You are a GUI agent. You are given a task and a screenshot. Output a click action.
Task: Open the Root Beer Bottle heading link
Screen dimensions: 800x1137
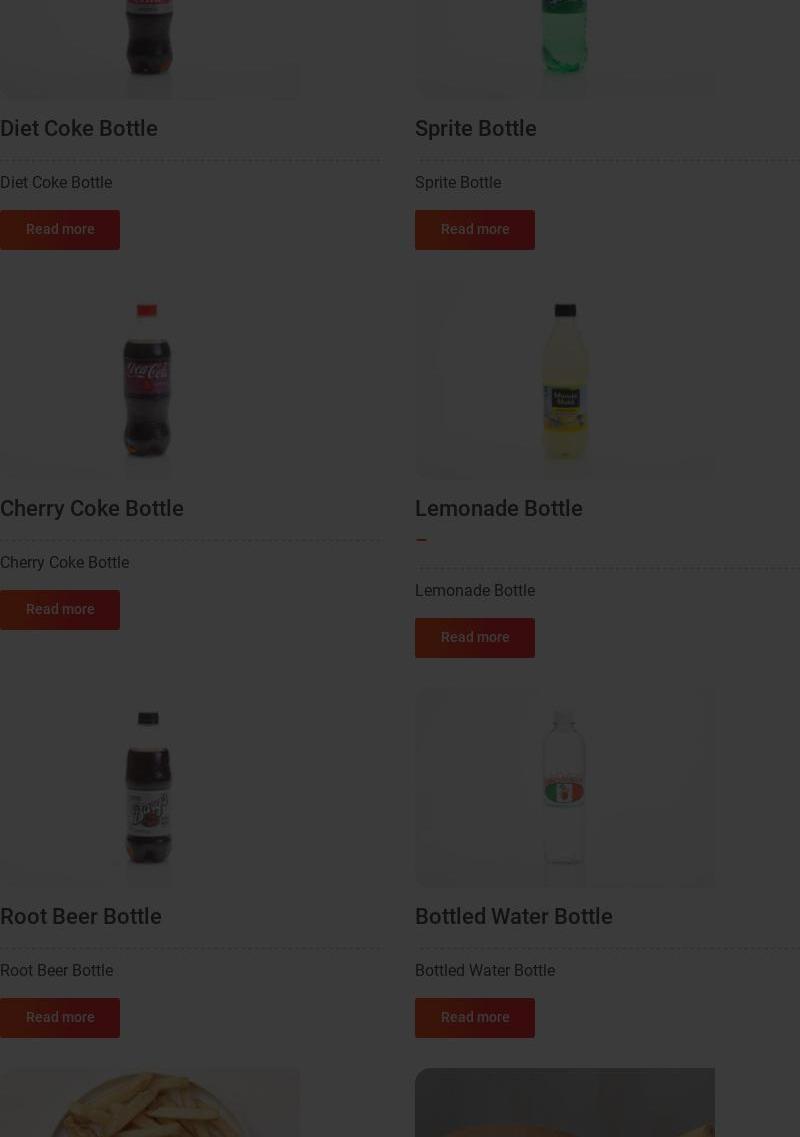pos(81,917)
